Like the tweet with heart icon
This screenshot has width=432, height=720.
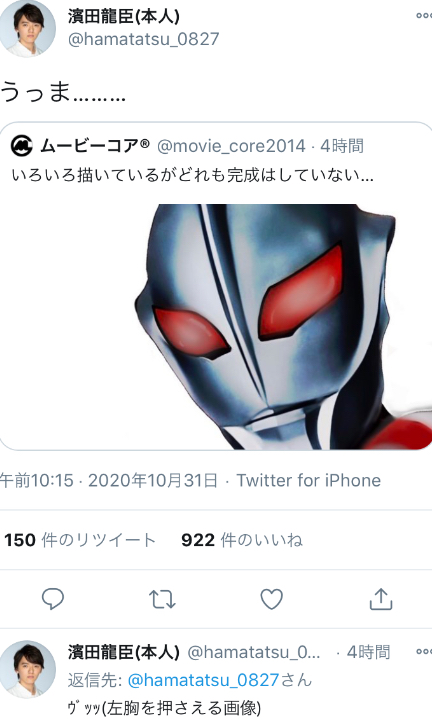[271, 599]
